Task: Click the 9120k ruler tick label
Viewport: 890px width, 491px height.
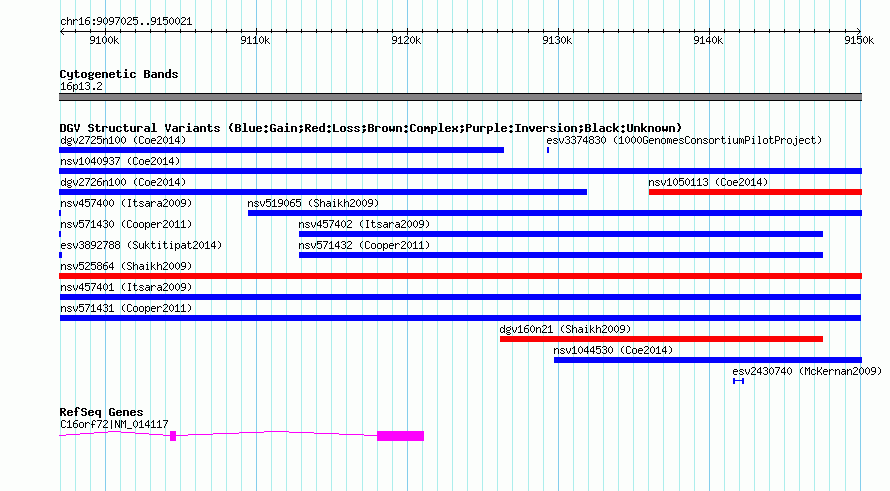Action: (406, 40)
